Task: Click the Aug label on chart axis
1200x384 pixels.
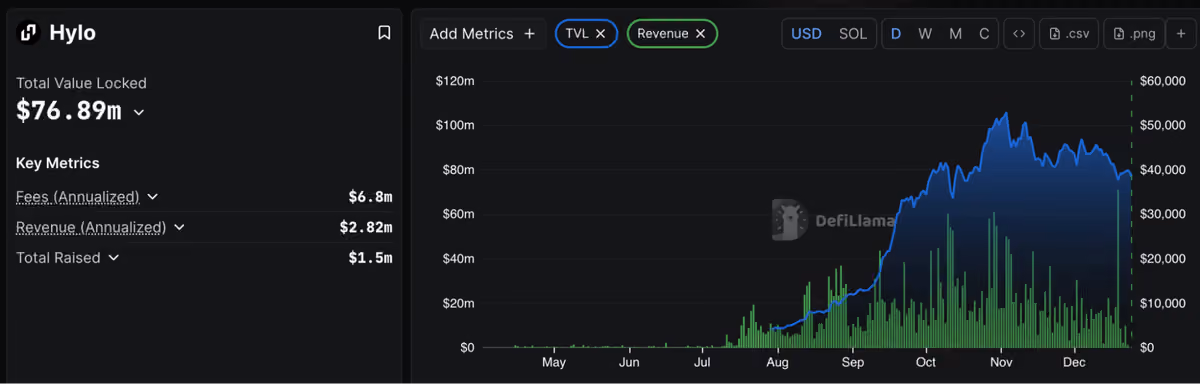Action: coord(777,362)
